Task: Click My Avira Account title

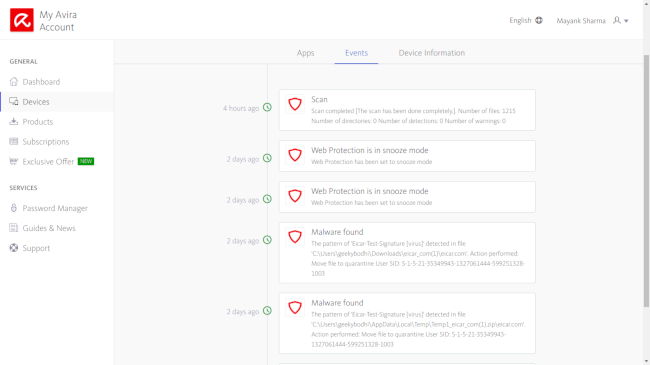Action: pos(58,21)
